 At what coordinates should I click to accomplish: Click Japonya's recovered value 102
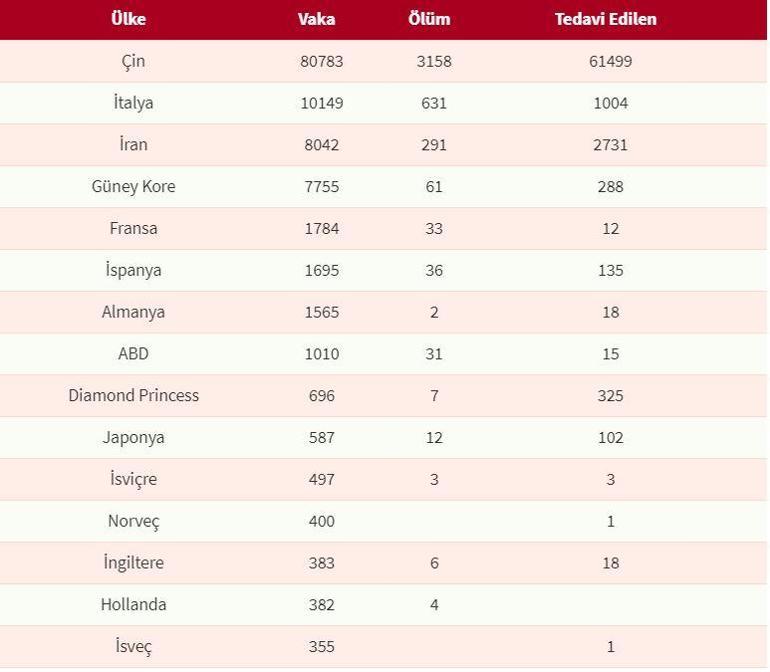[610, 438]
